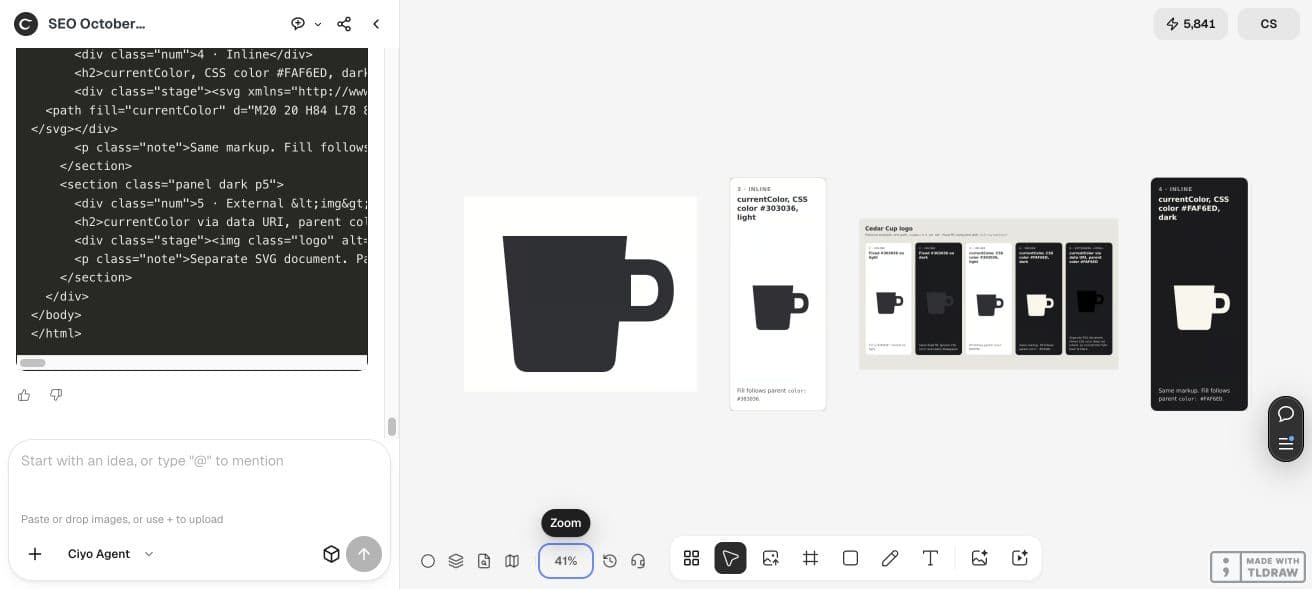Select the AI video generation tool
This screenshot has height=589, width=1312.
[1020, 558]
